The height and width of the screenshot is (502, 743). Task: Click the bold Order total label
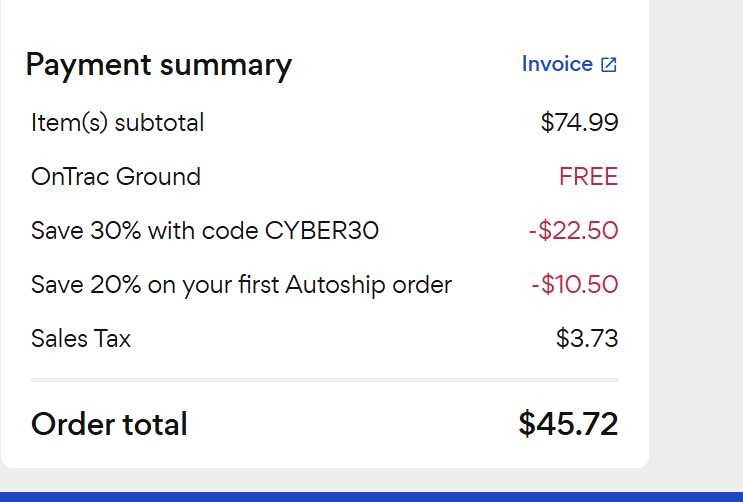[x=109, y=424]
